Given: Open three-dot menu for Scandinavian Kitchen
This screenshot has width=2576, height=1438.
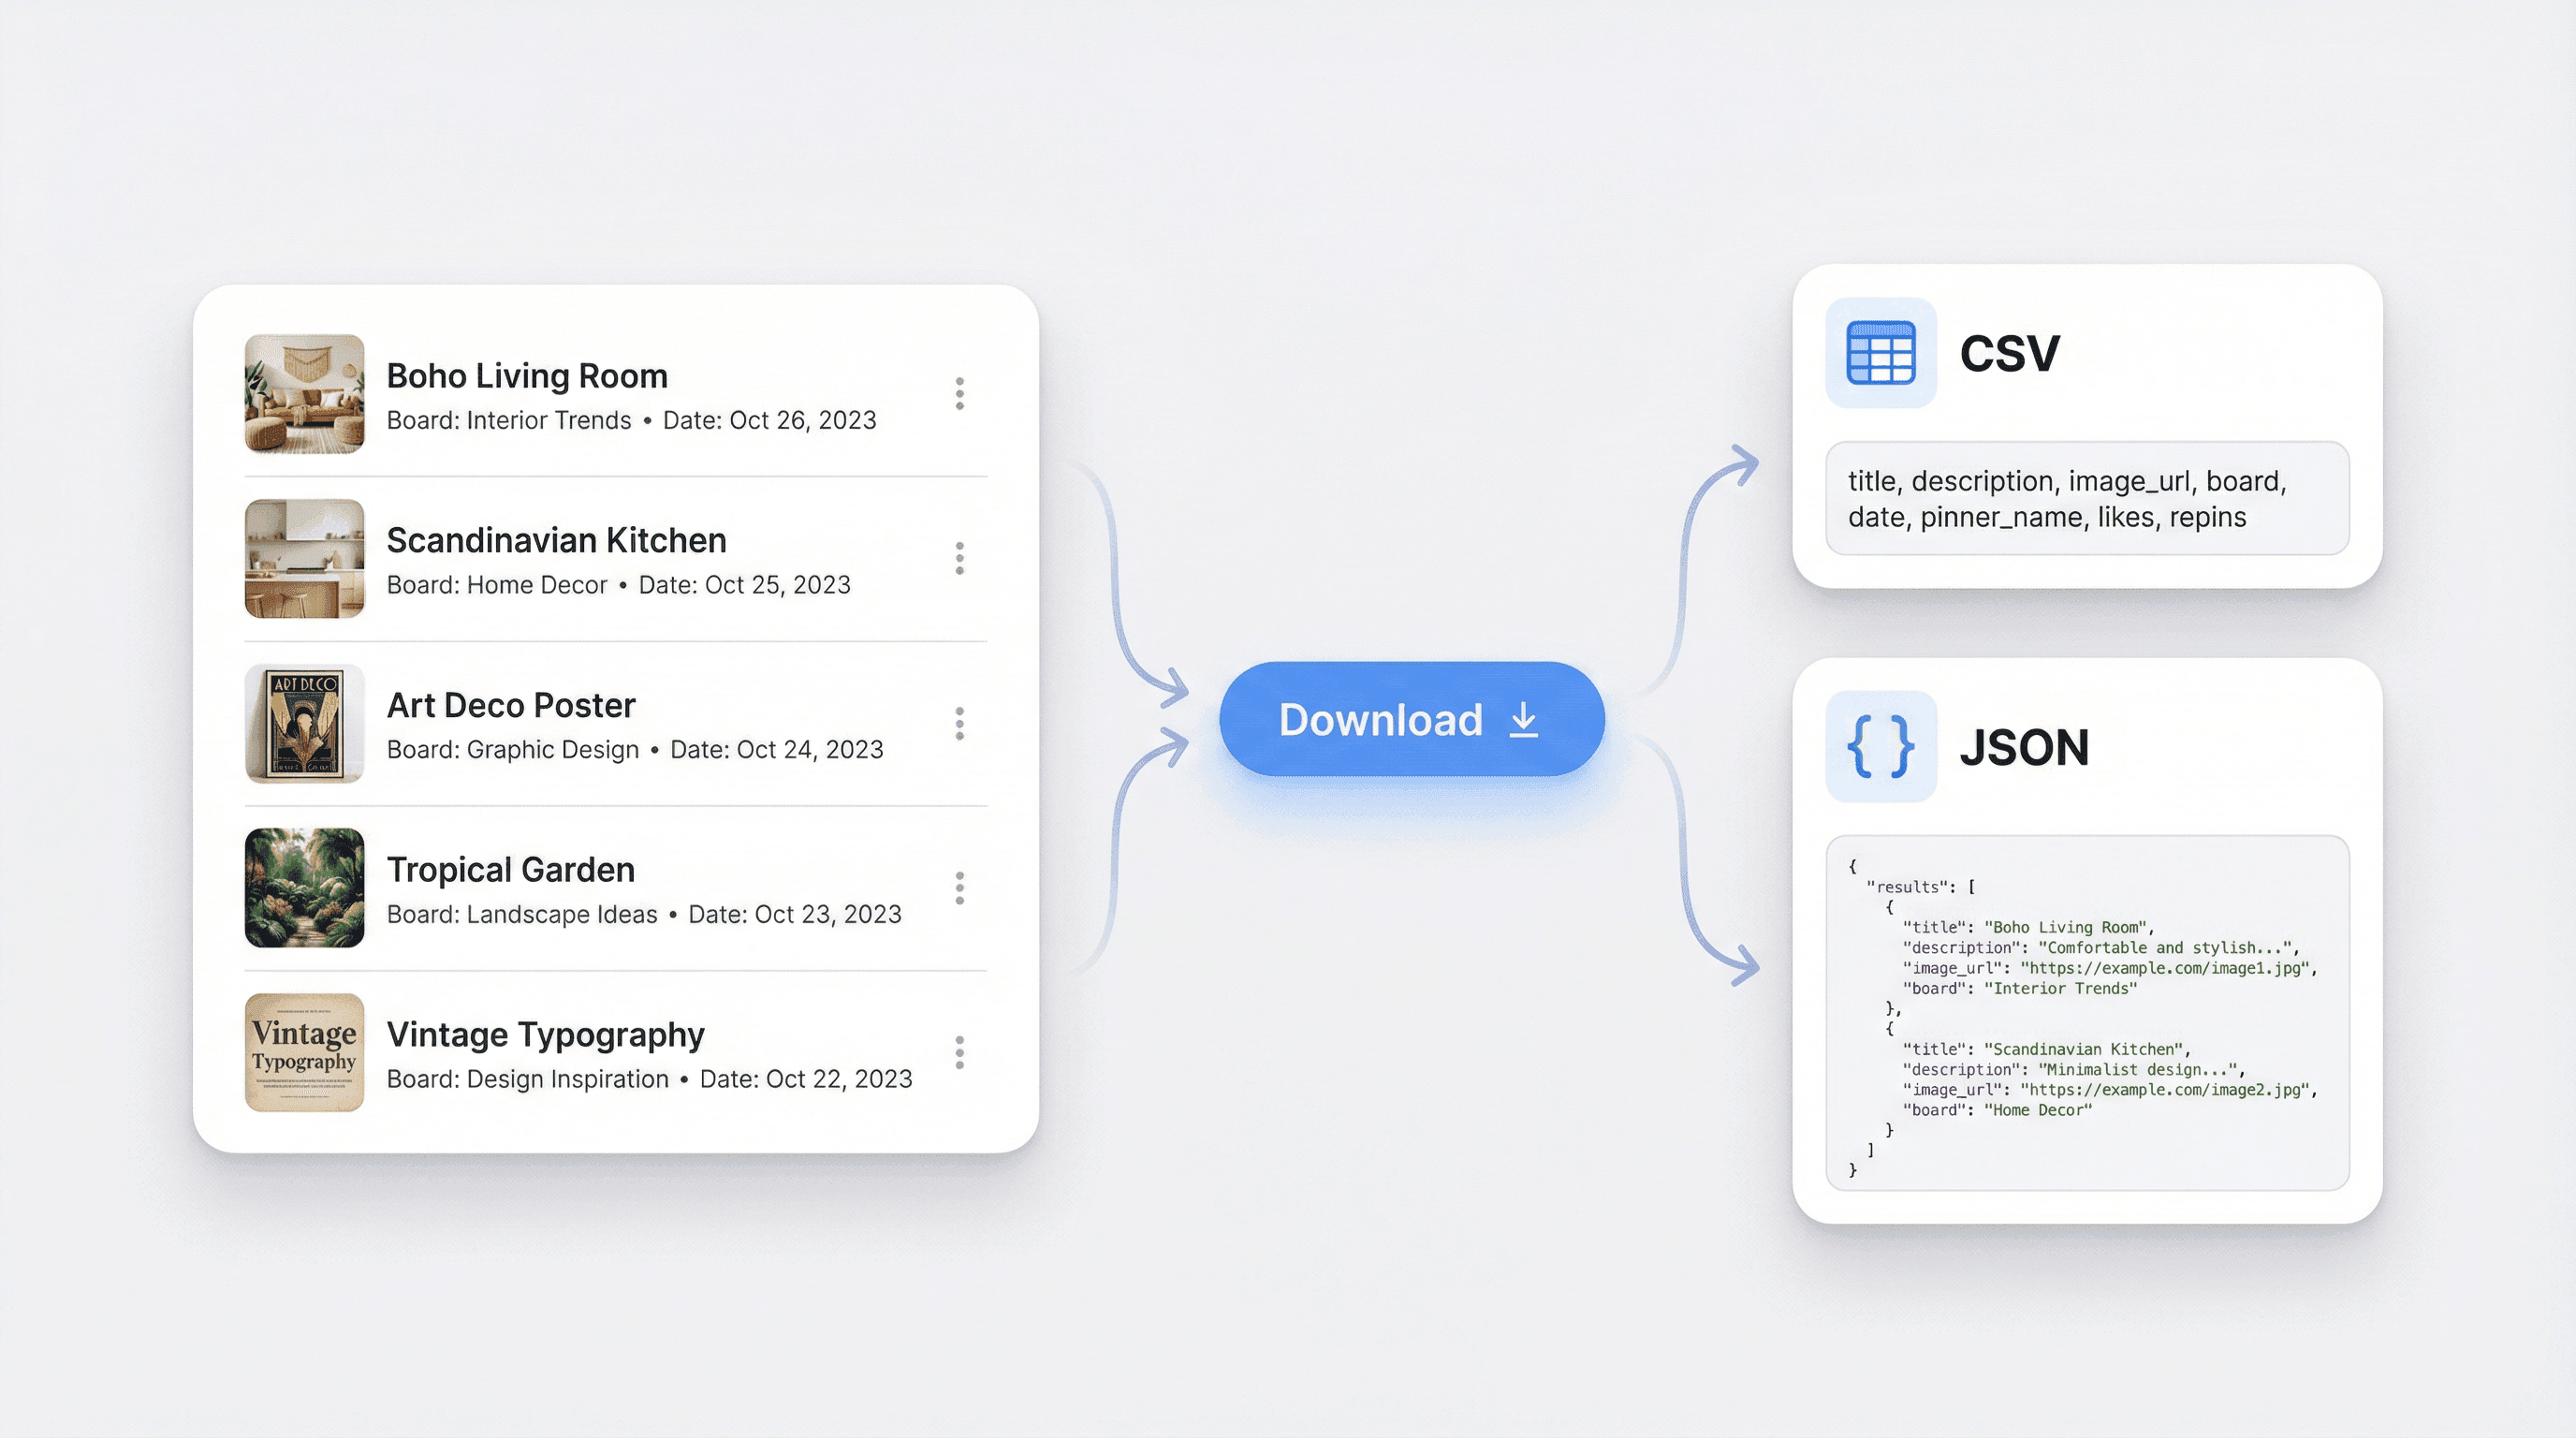Looking at the screenshot, I should 959,558.
